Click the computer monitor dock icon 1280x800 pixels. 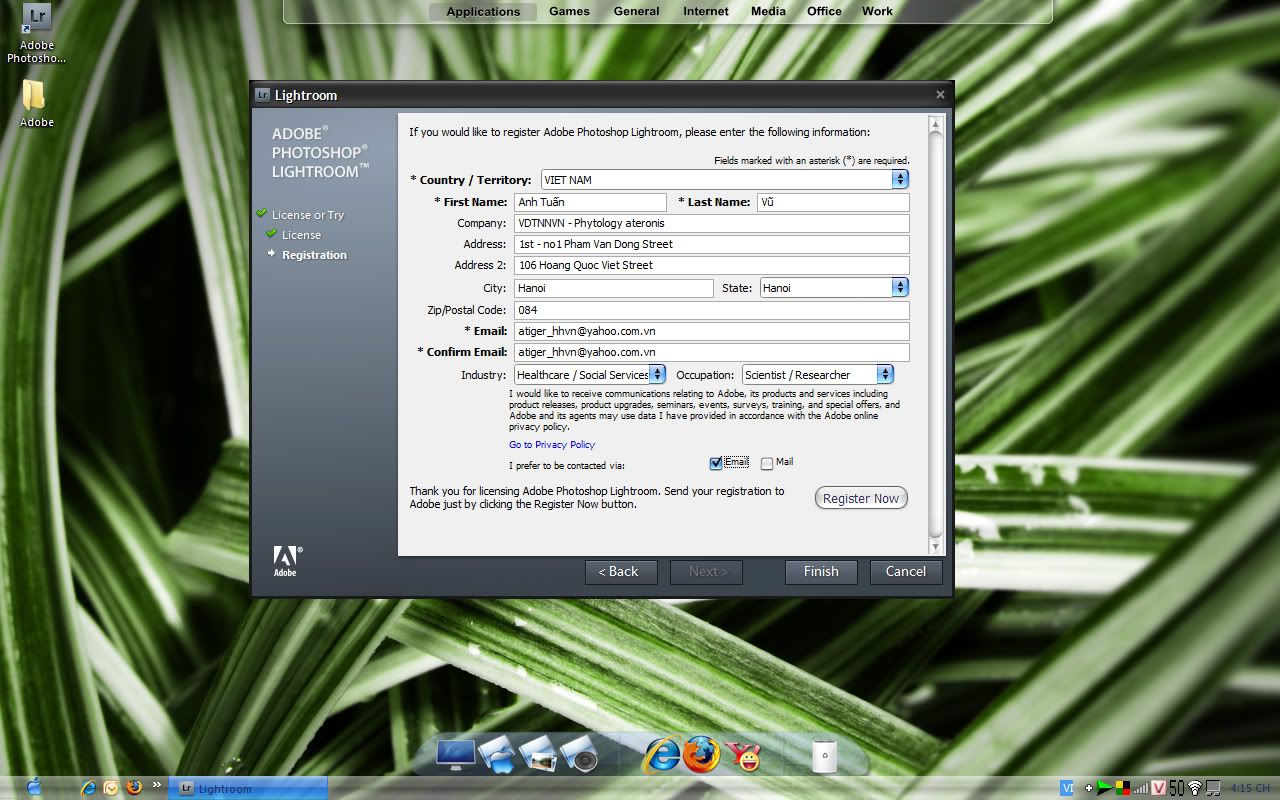[x=455, y=755]
